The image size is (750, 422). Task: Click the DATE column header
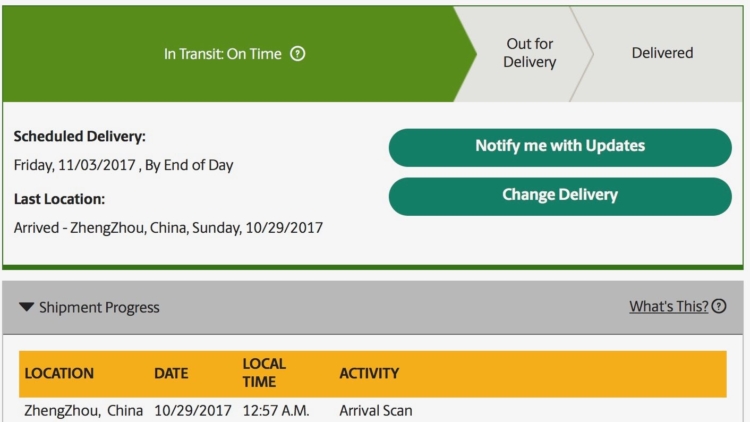pyautogui.click(x=171, y=374)
